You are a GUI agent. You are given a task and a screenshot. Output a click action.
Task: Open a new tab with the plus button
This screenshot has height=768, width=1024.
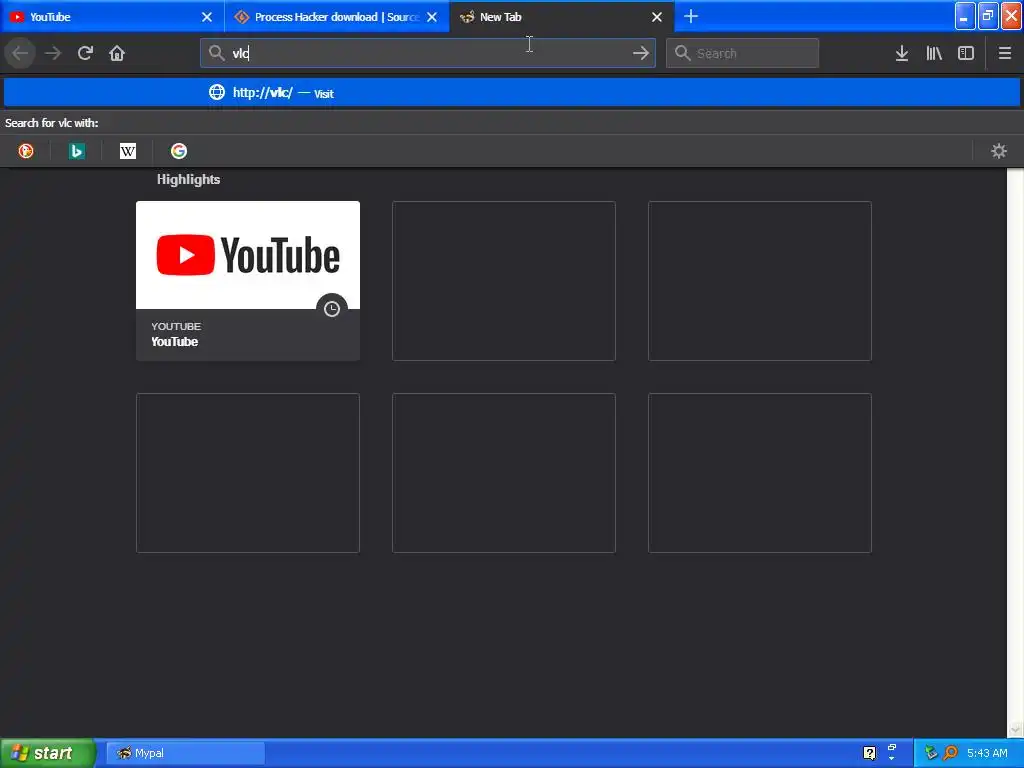coord(691,16)
